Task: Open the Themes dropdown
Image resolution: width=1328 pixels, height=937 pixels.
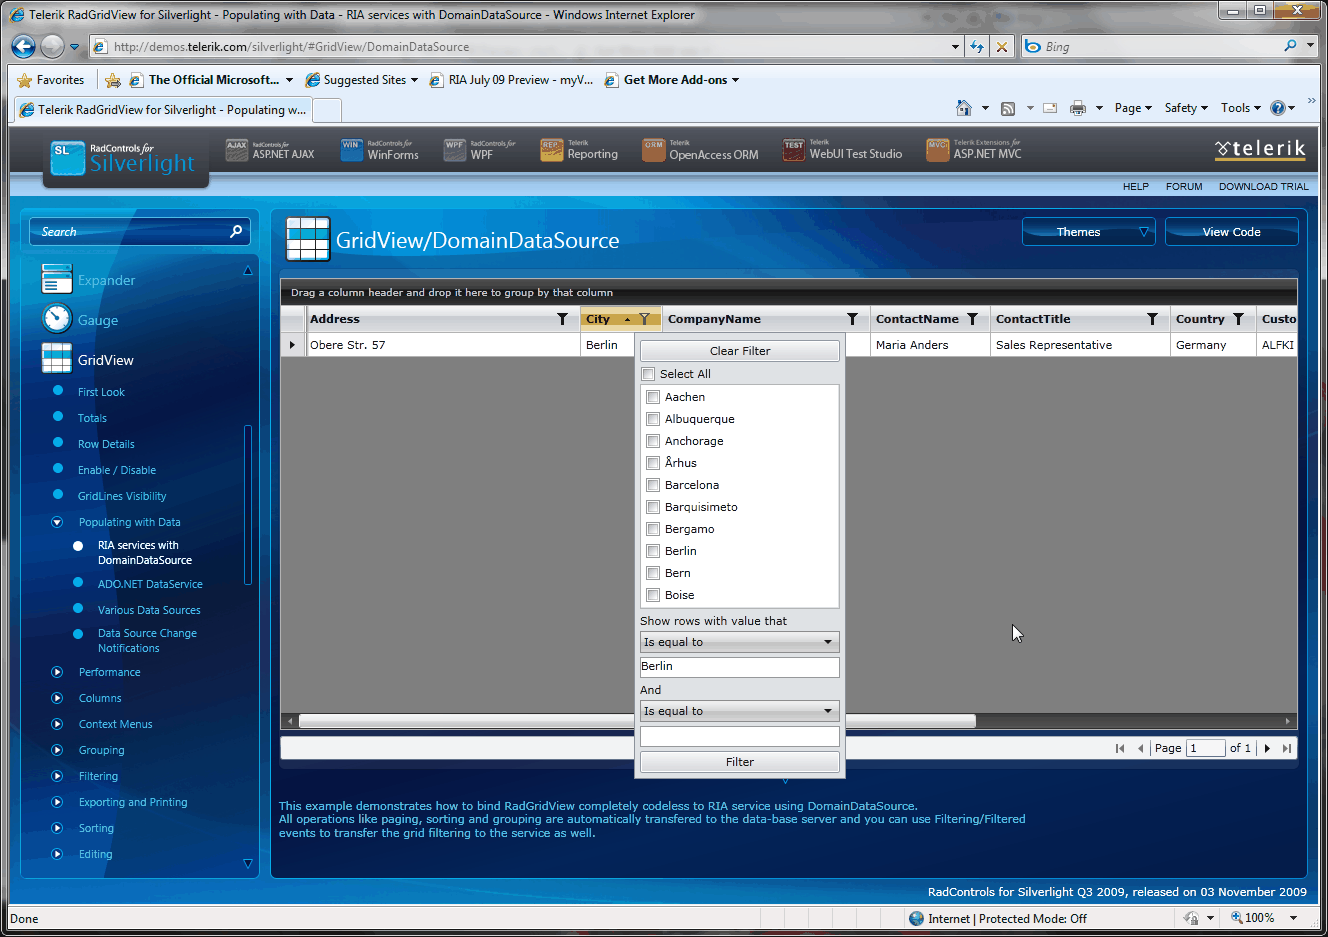Action: click(x=1089, y=231)
